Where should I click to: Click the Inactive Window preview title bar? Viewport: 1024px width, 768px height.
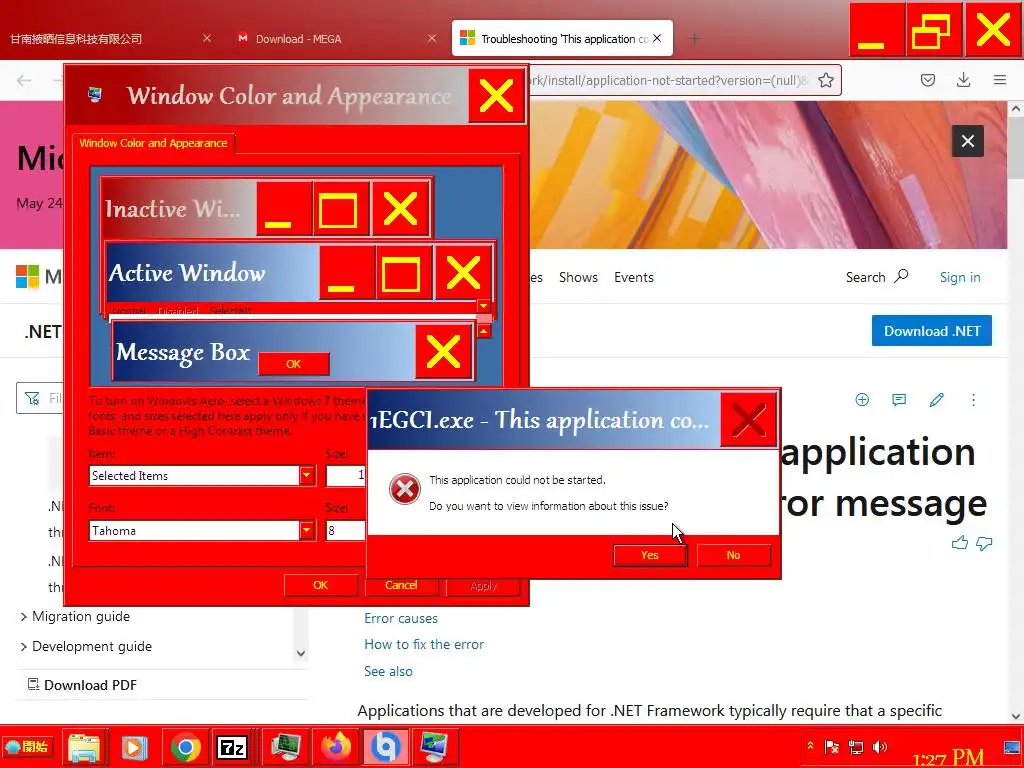coord(179,209)
